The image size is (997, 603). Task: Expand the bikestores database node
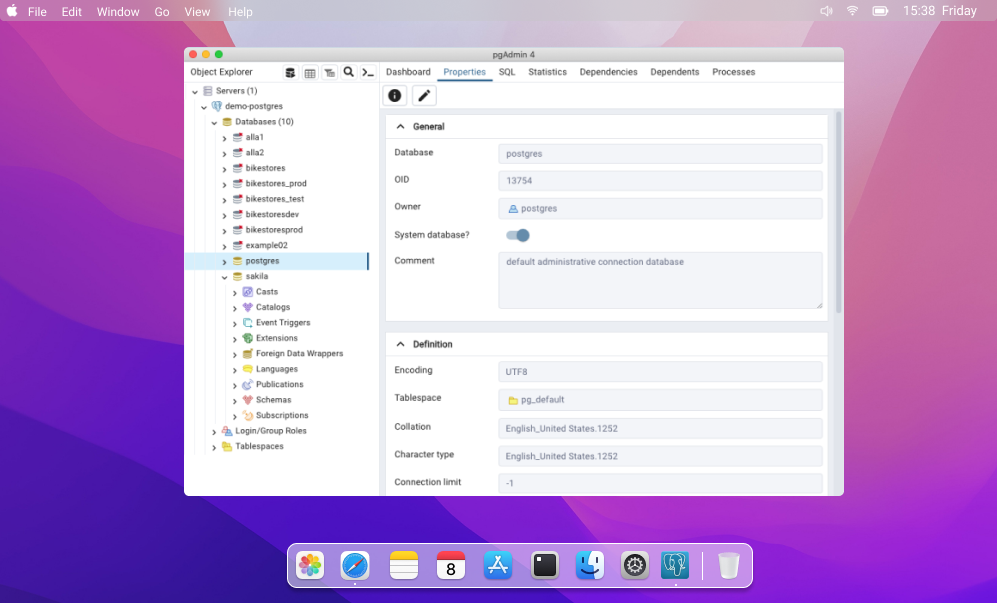(x=224, y=169)
